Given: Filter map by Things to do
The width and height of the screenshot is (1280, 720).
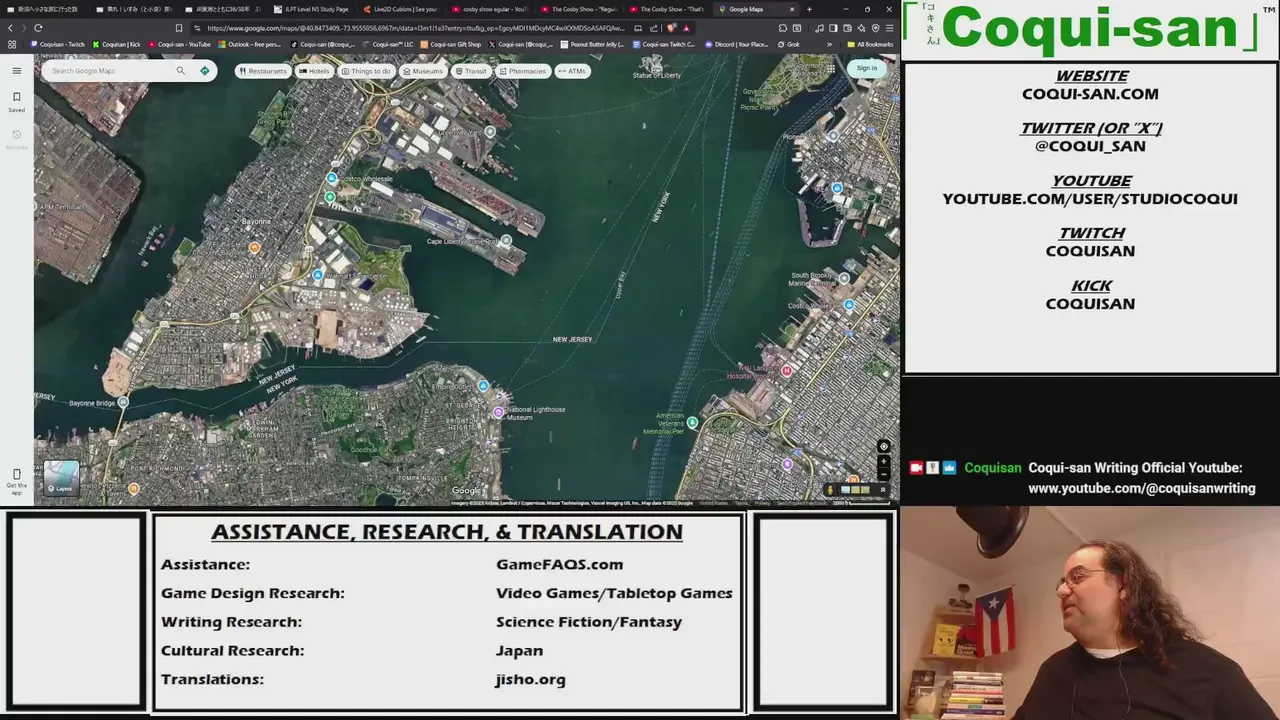Looking at the screenshot, I should tap(366, 71).
